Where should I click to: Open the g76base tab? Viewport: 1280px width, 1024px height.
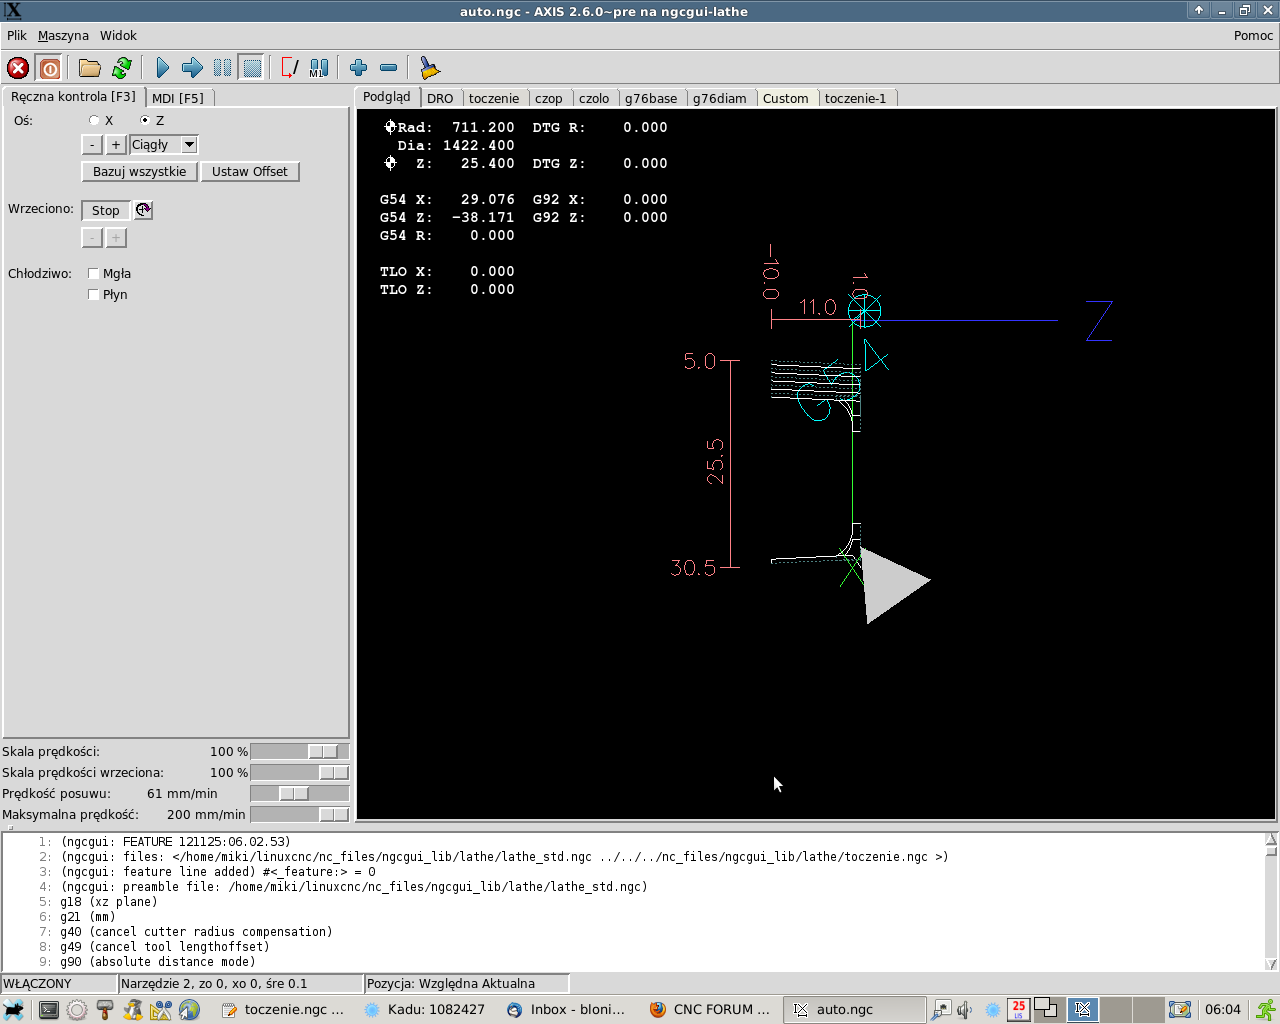point(651,98)
